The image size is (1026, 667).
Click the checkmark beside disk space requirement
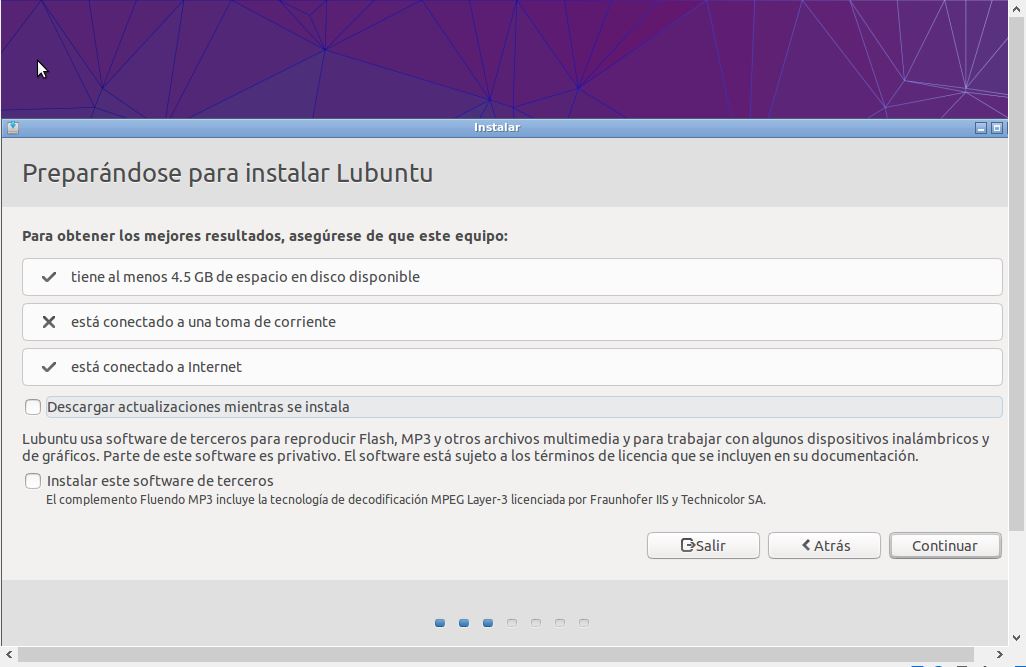(x=48, y=277)
